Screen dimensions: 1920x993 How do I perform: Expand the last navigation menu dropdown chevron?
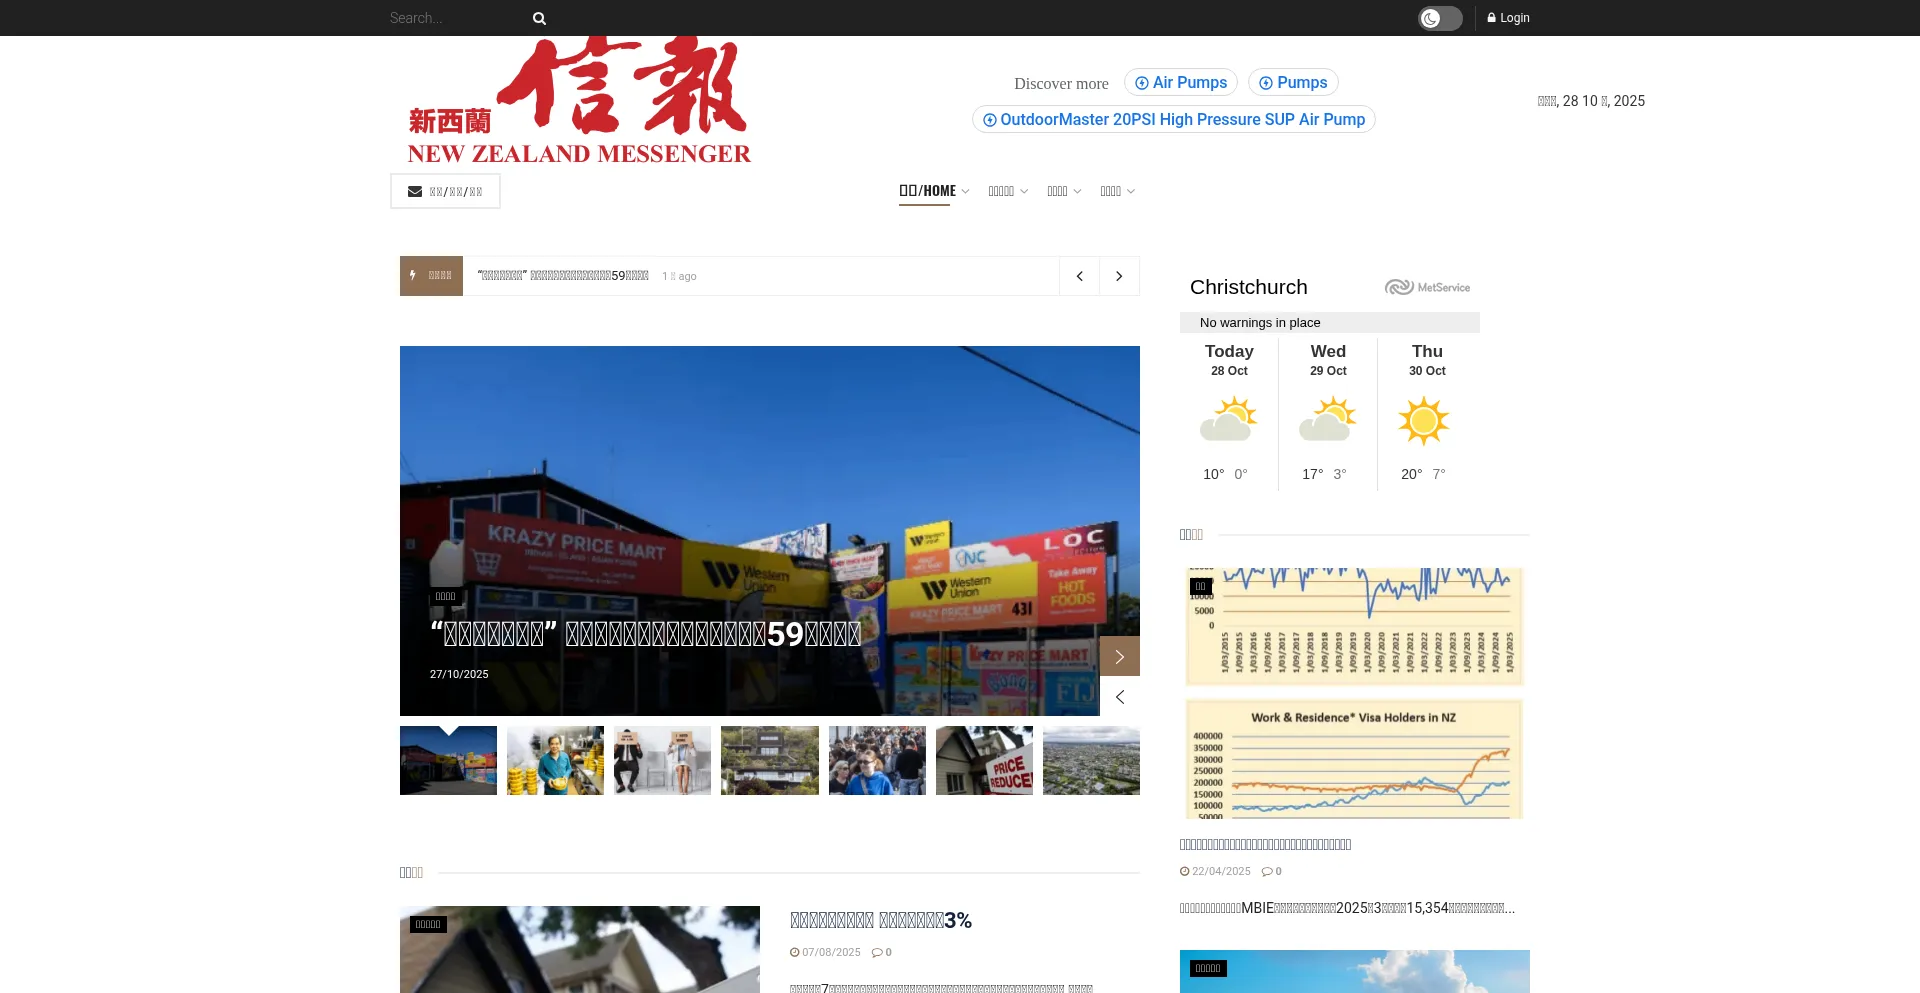[1131, 192]
